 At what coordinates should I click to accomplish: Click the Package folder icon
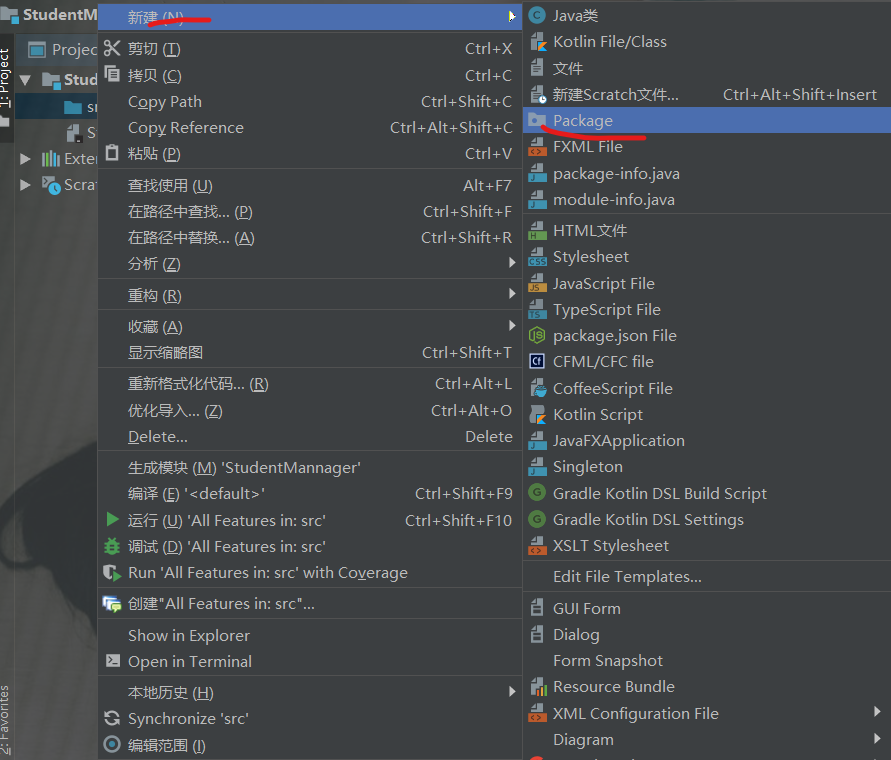click(x=537, y=121)
